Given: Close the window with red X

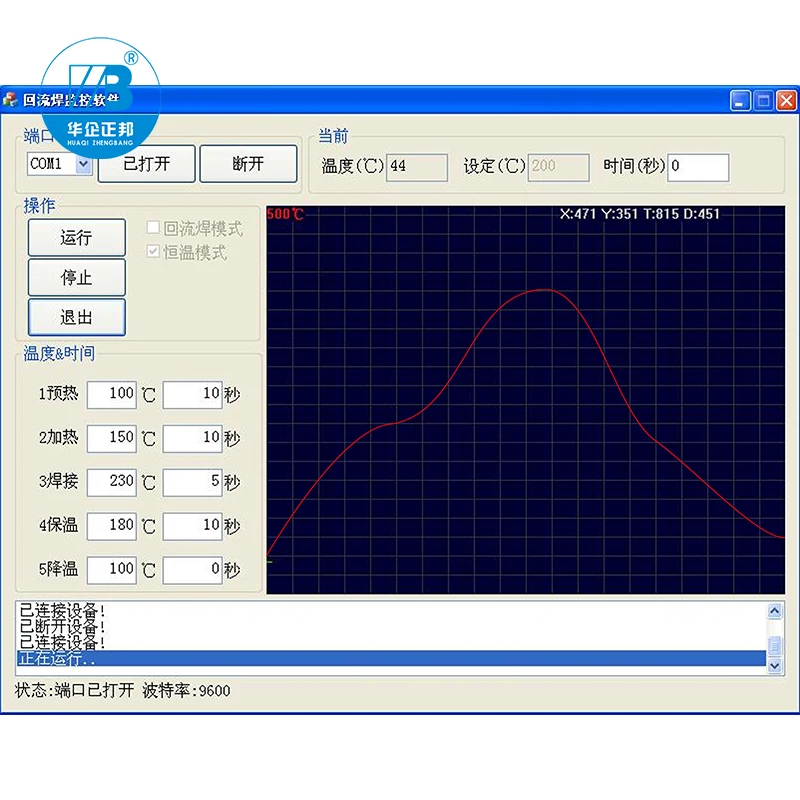Looking at the screenshot, I should point(786,100).
